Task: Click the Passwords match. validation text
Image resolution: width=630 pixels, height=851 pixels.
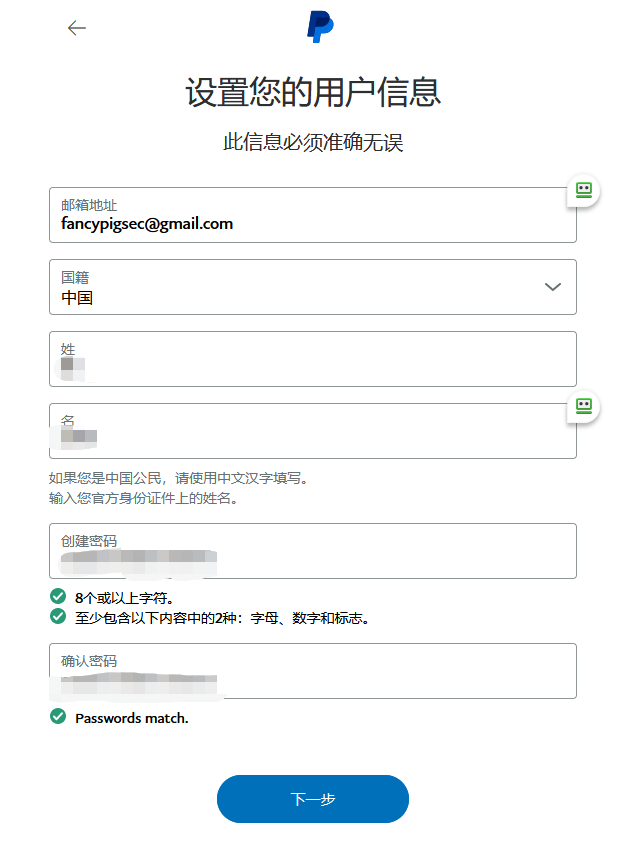Action: pyautogui.click(x=132, y=718)
